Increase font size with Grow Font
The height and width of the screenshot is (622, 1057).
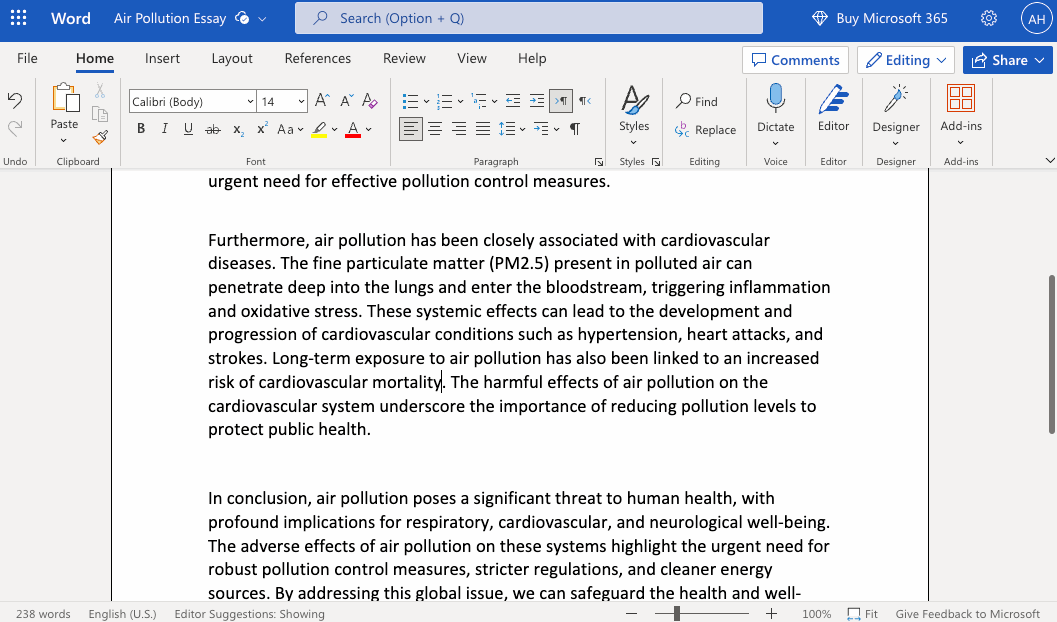click(322, 101)
